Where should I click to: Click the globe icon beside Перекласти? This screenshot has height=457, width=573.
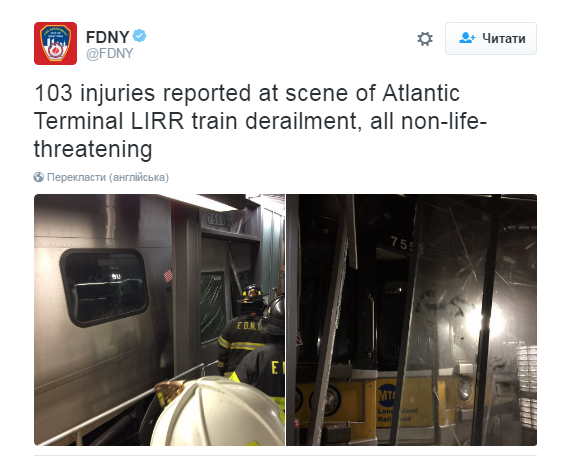(39, 177)
